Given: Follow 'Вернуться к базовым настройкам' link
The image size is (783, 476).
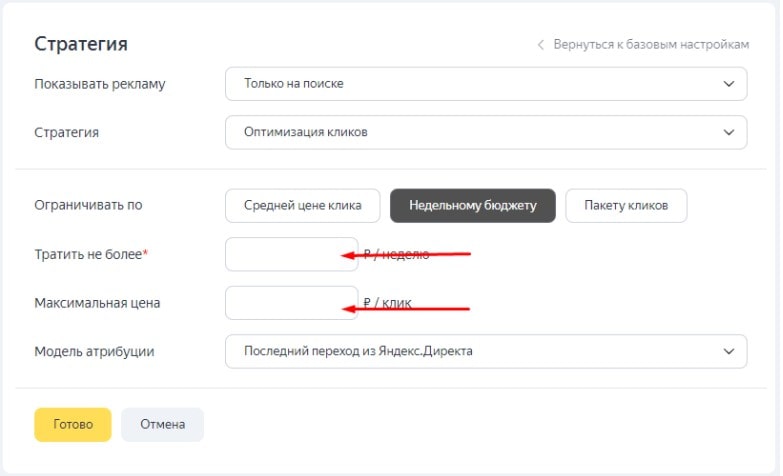Looking at the screenshot, I should pyautogui.click(x=652, y=45).
